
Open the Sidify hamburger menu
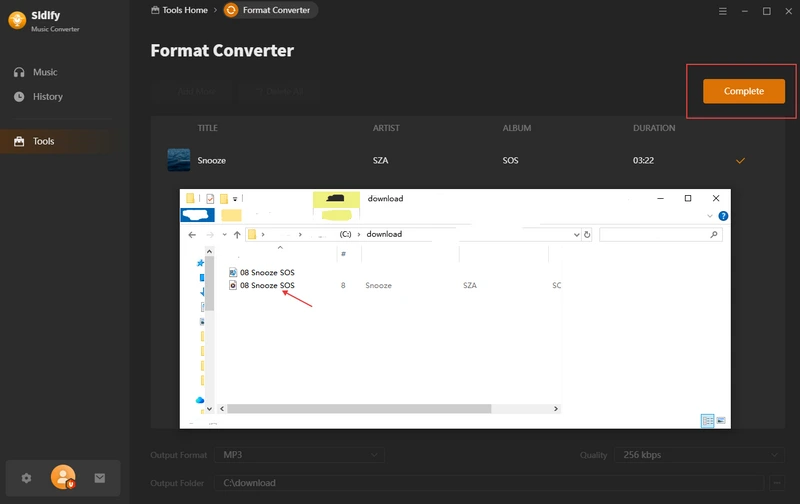click(722, 11)
